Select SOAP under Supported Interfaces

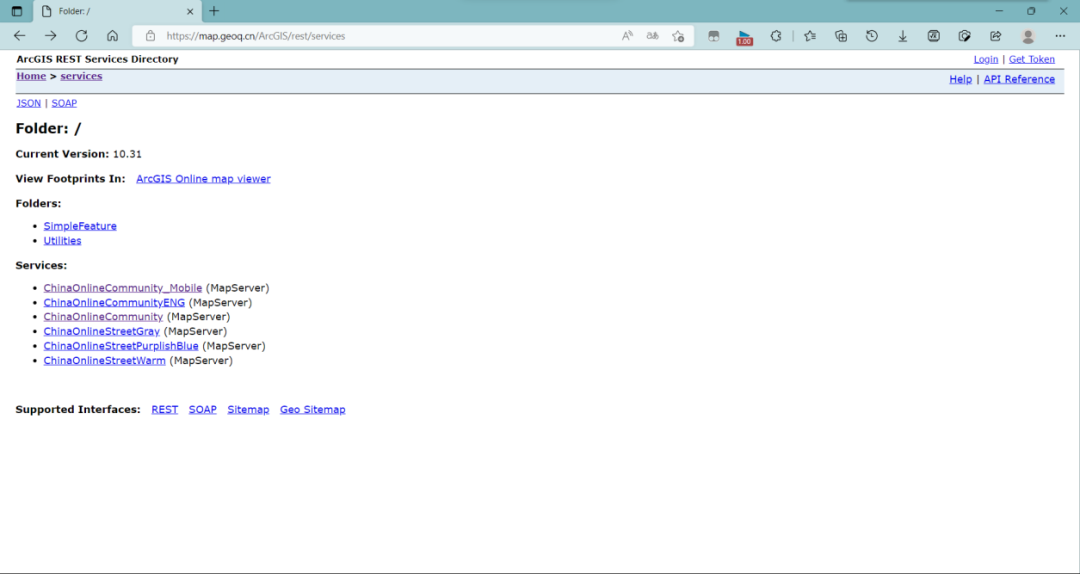202,409
